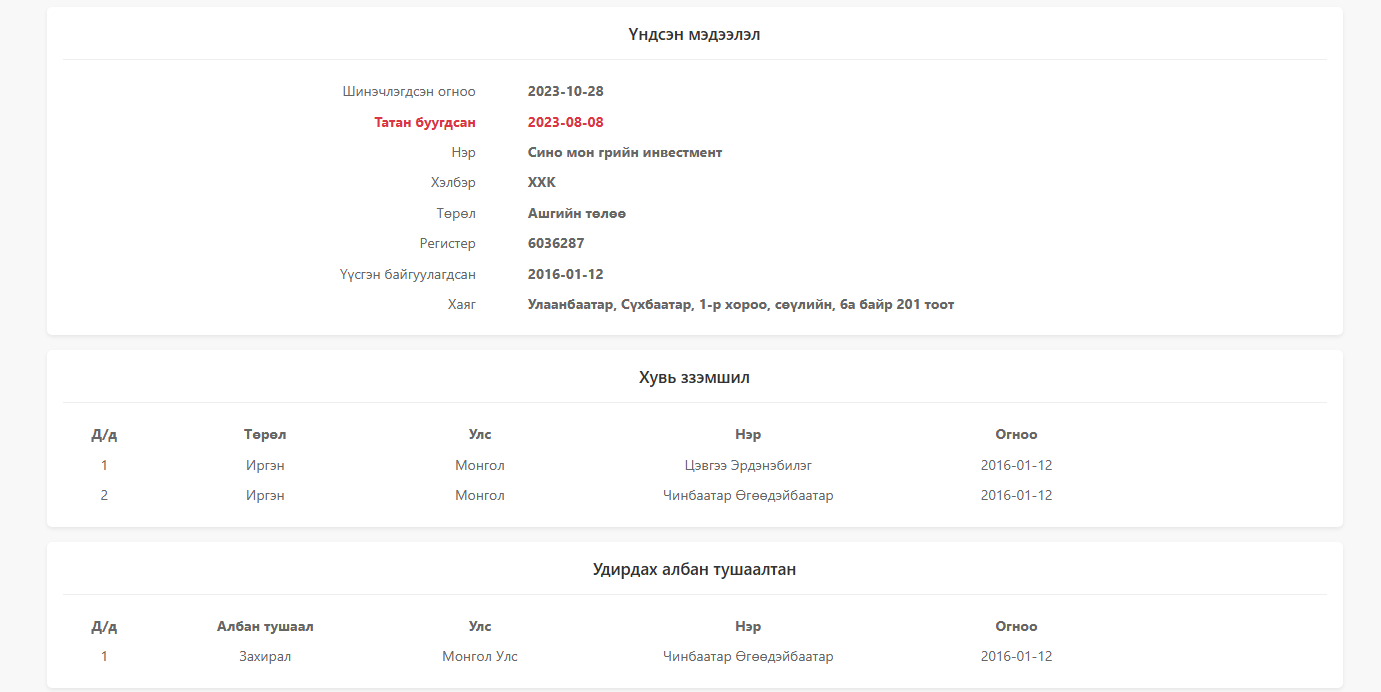Open Чинбаатар Өгөөдэйбаатар in the shareholder table

(748, 495)
